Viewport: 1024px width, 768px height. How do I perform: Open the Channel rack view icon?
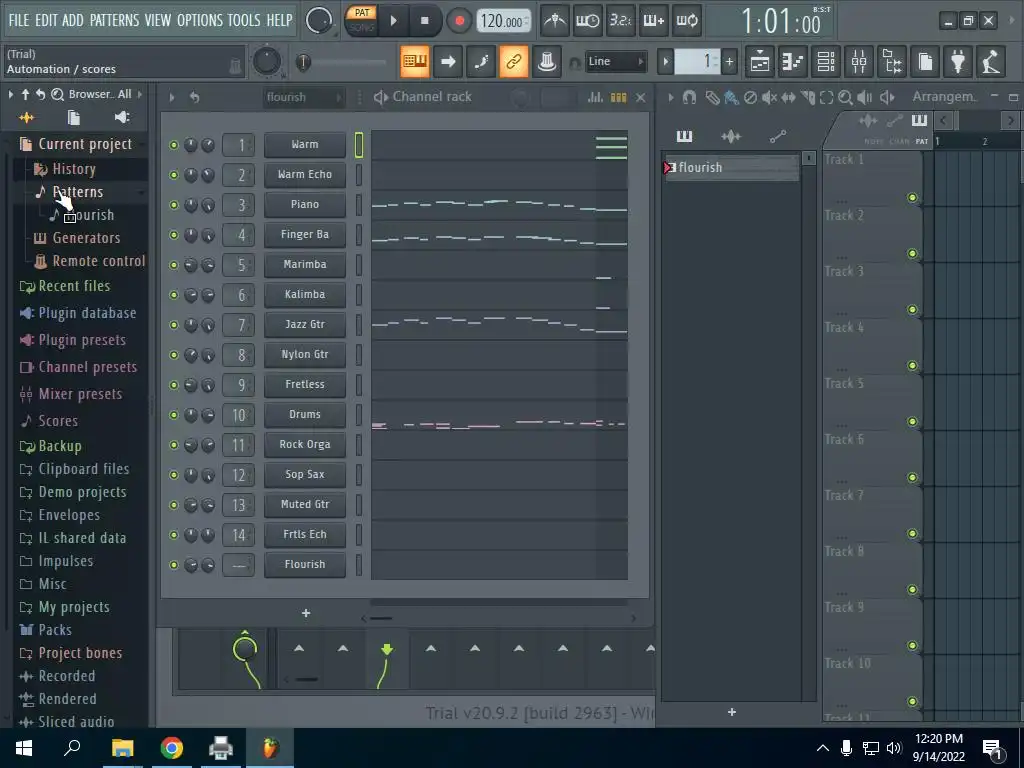coord(825,62)
